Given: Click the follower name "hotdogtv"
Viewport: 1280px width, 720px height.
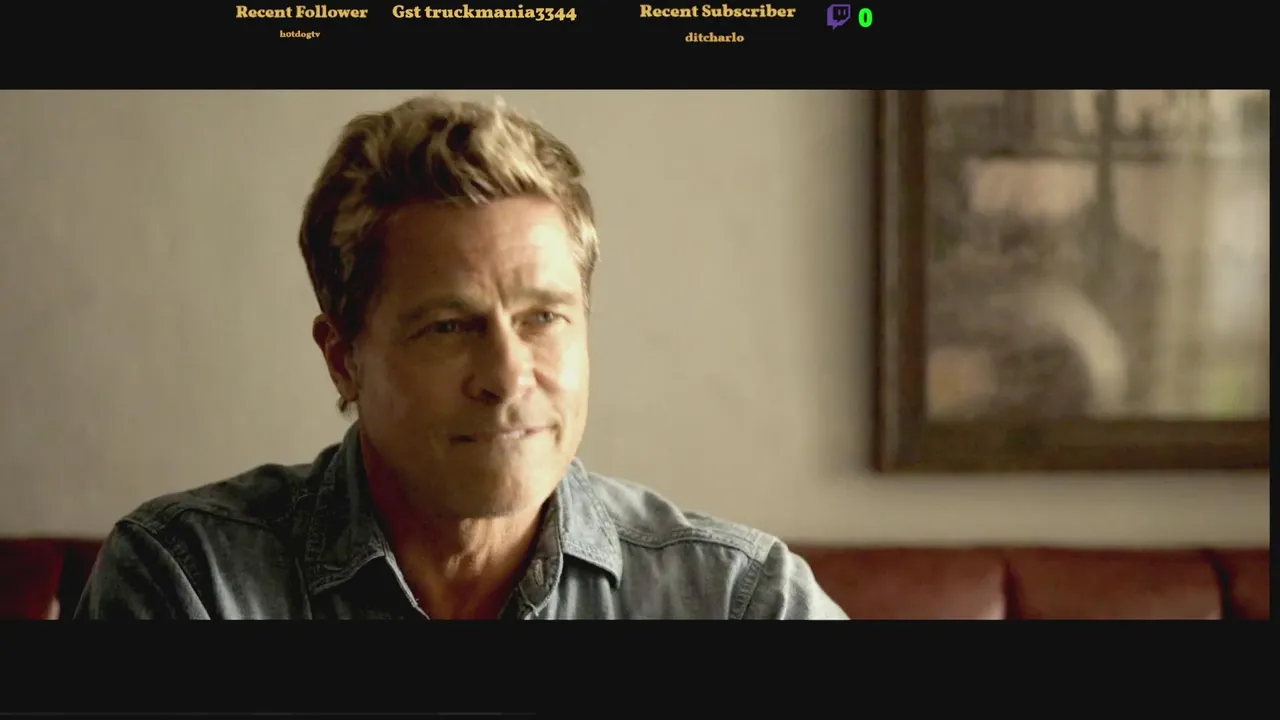Looking at the screenshot, I should [300, 34].
